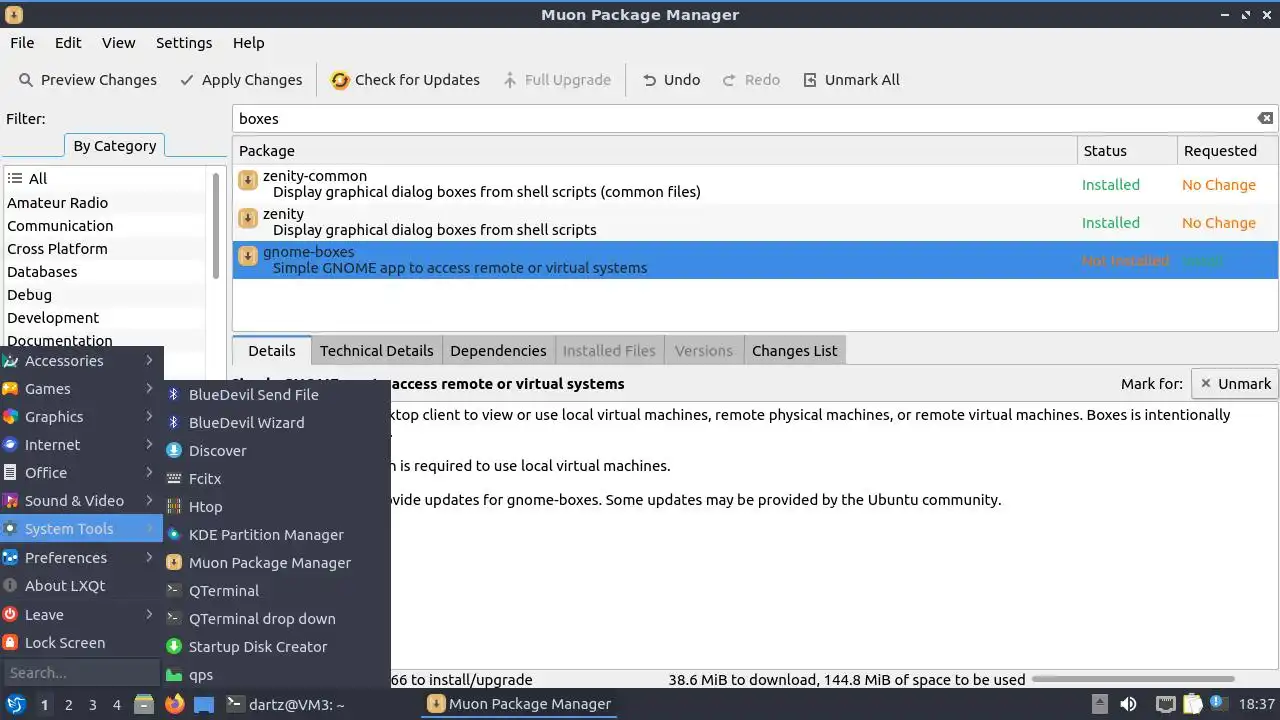Select the All category

(x=104, y=179)
